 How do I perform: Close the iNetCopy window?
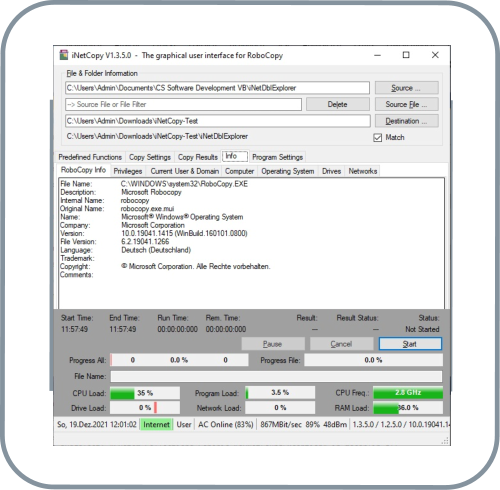click(435, 55)
